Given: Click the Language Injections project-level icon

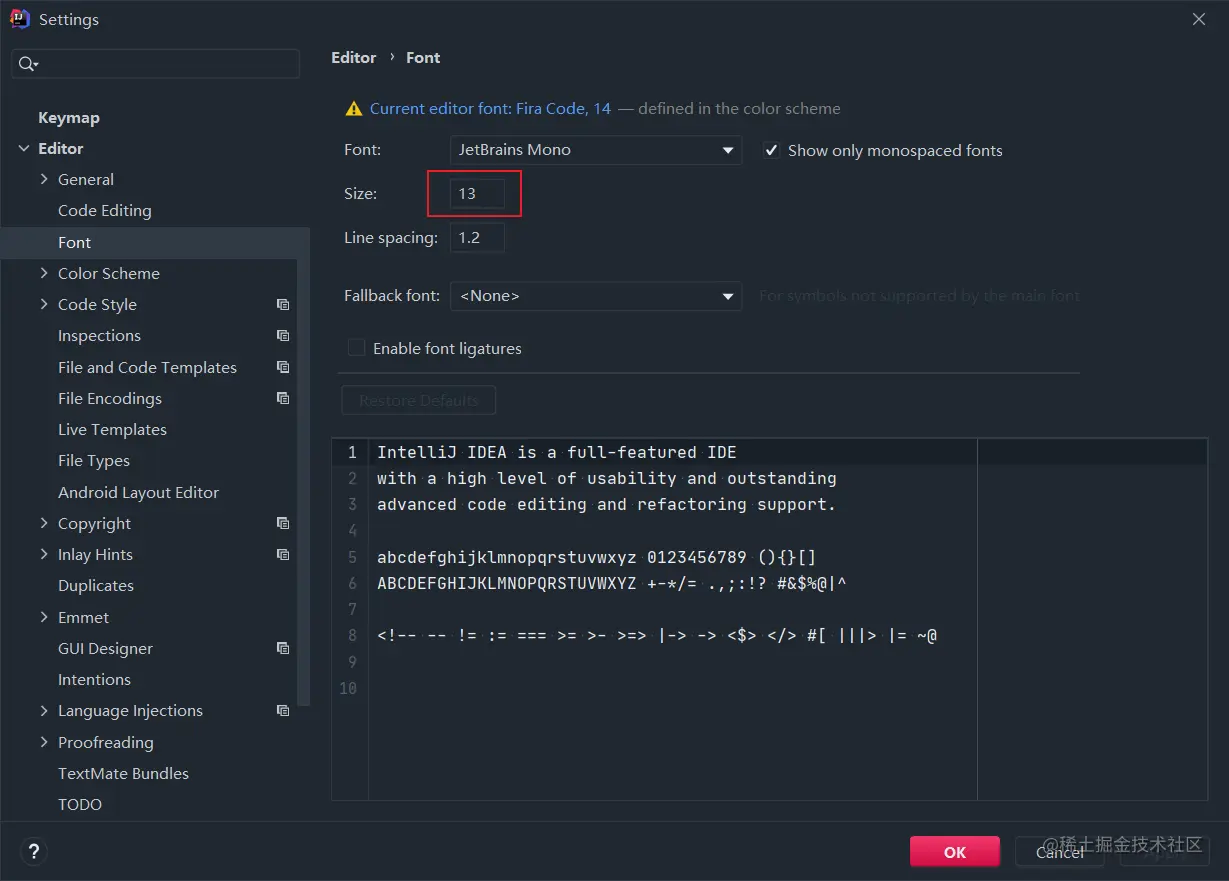Looking at the screenshot, I should (x=283, y=711).
